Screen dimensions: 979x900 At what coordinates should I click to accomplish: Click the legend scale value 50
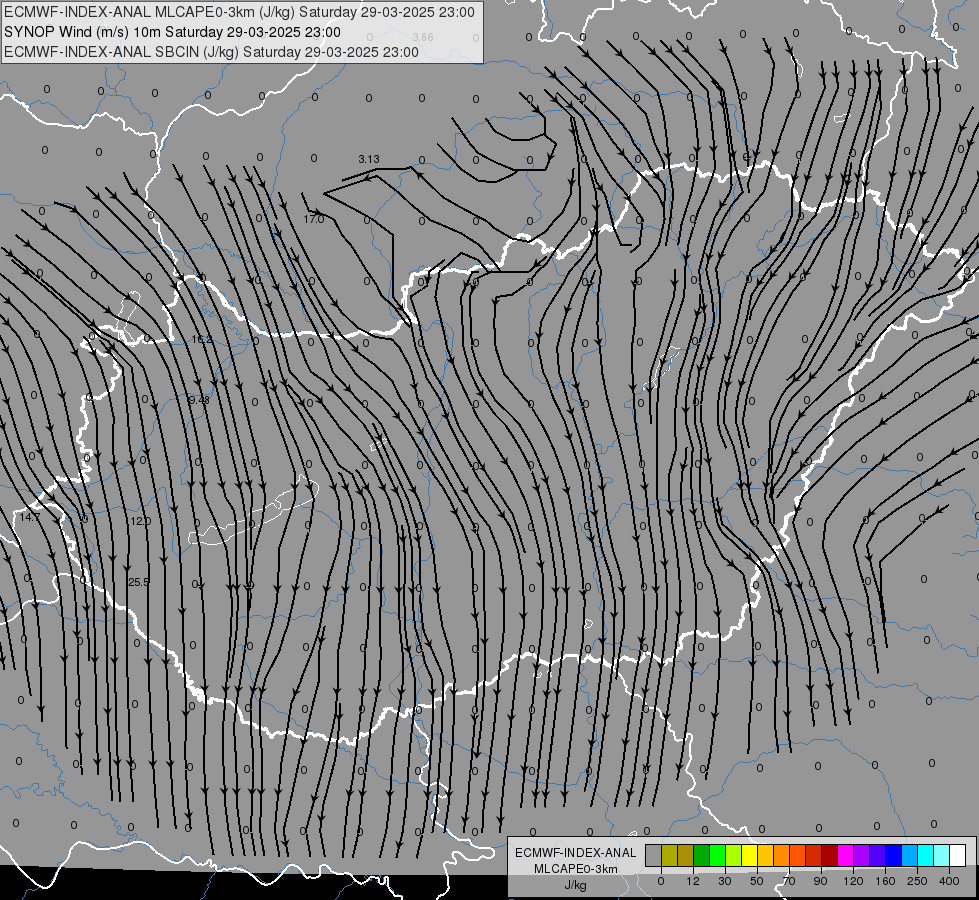(757, 881)
